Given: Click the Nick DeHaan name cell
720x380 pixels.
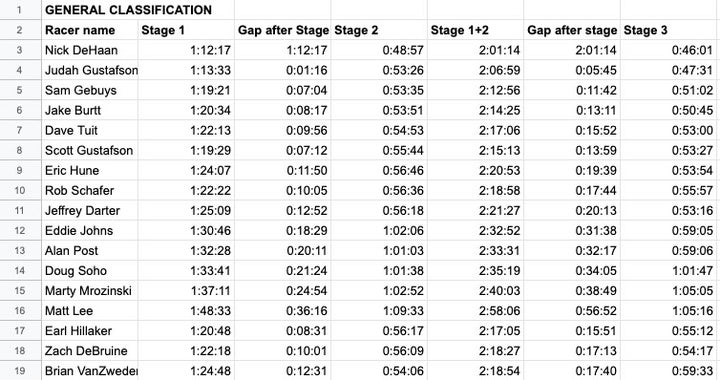Looking at the screenshot, I should [90, 50].
